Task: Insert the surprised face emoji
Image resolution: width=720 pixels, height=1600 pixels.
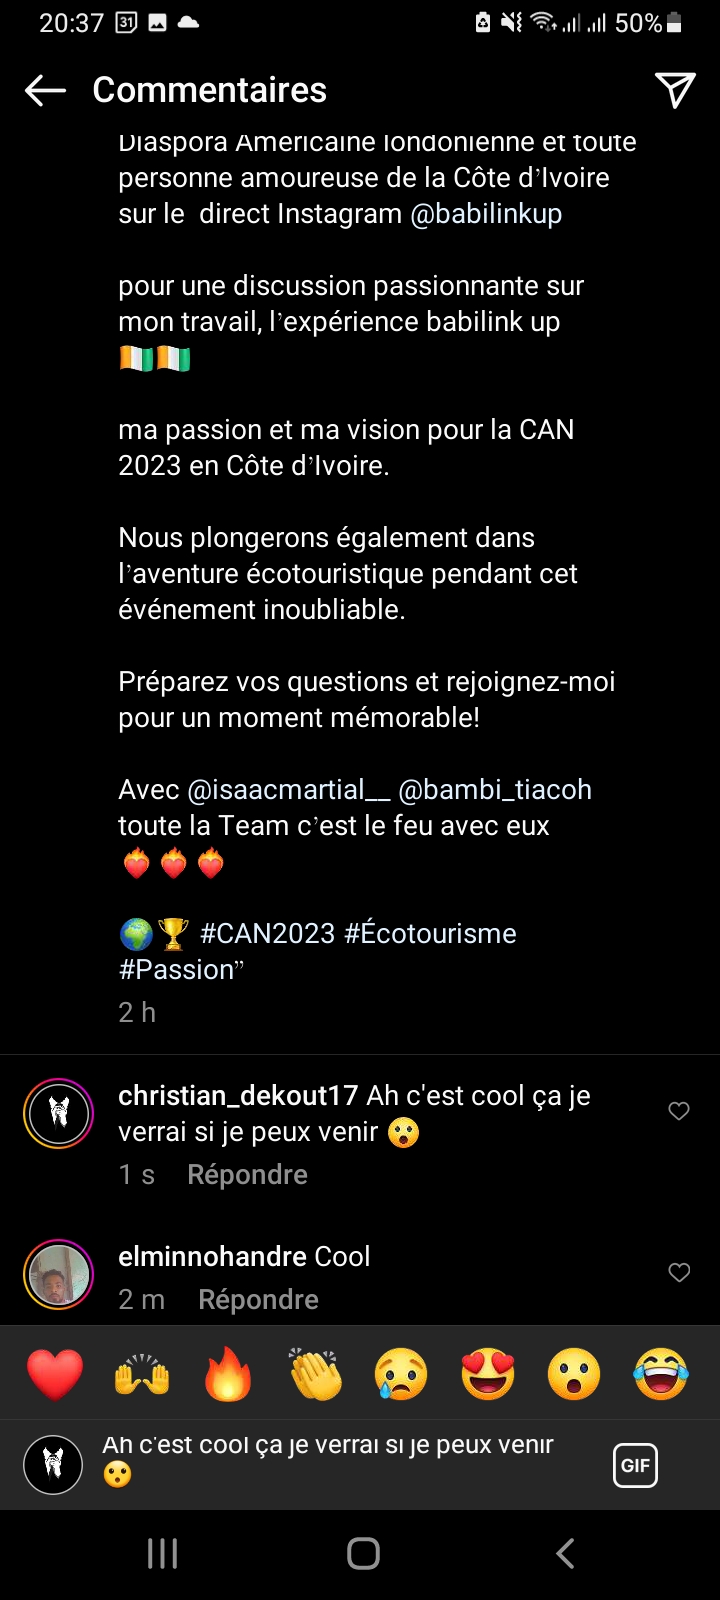Action: [574, 1374]
